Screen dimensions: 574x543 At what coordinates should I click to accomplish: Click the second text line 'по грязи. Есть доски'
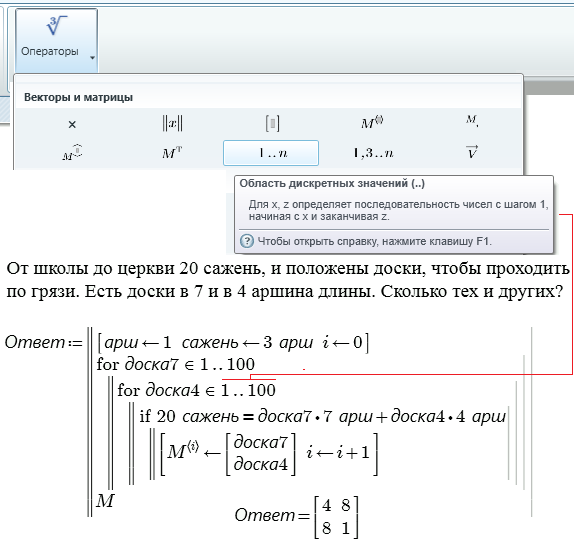[284, 292]
